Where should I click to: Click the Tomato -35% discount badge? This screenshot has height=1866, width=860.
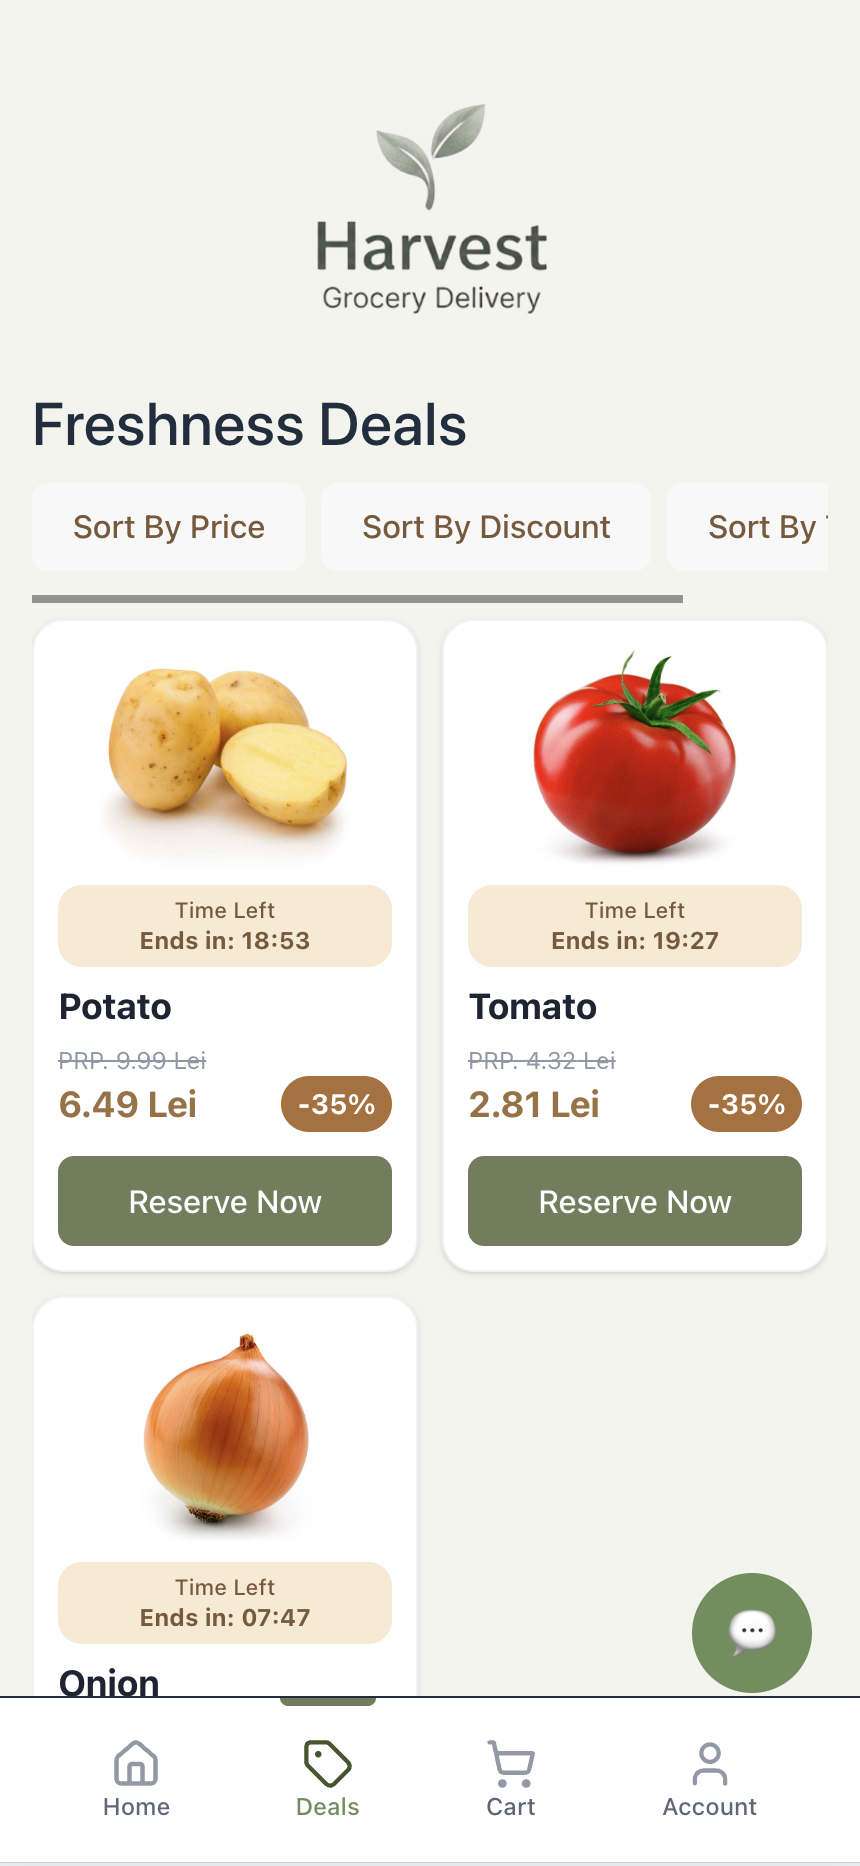pyautogui.click(x=746, y=1104)
